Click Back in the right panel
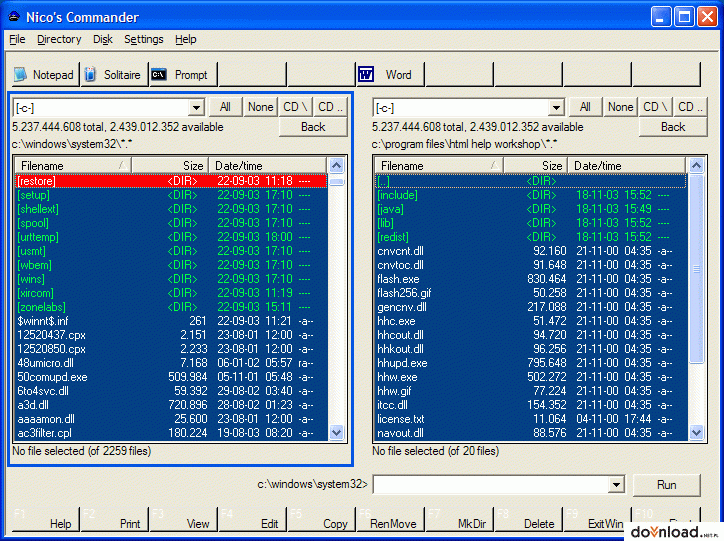Viewport: 724px width, 541px height. point(673,127)
